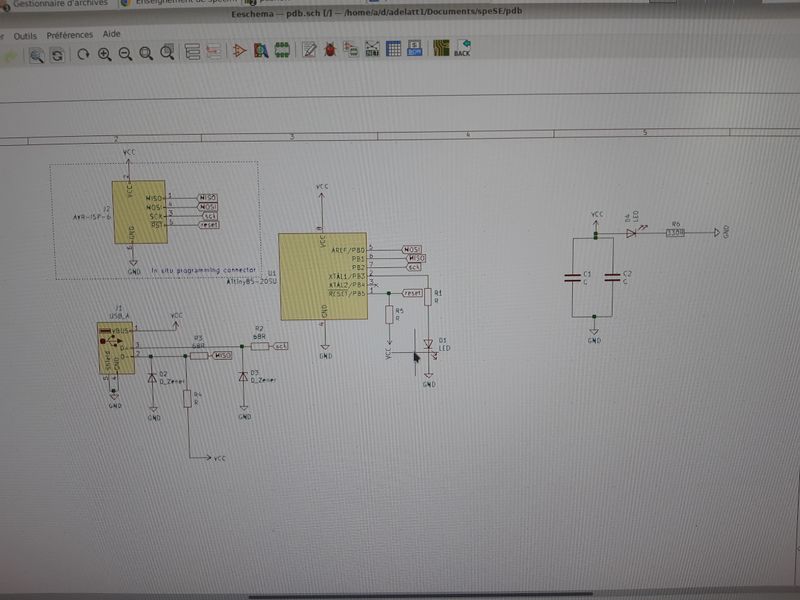
Task: Generate the netlist
Action: tap(351, 49)
